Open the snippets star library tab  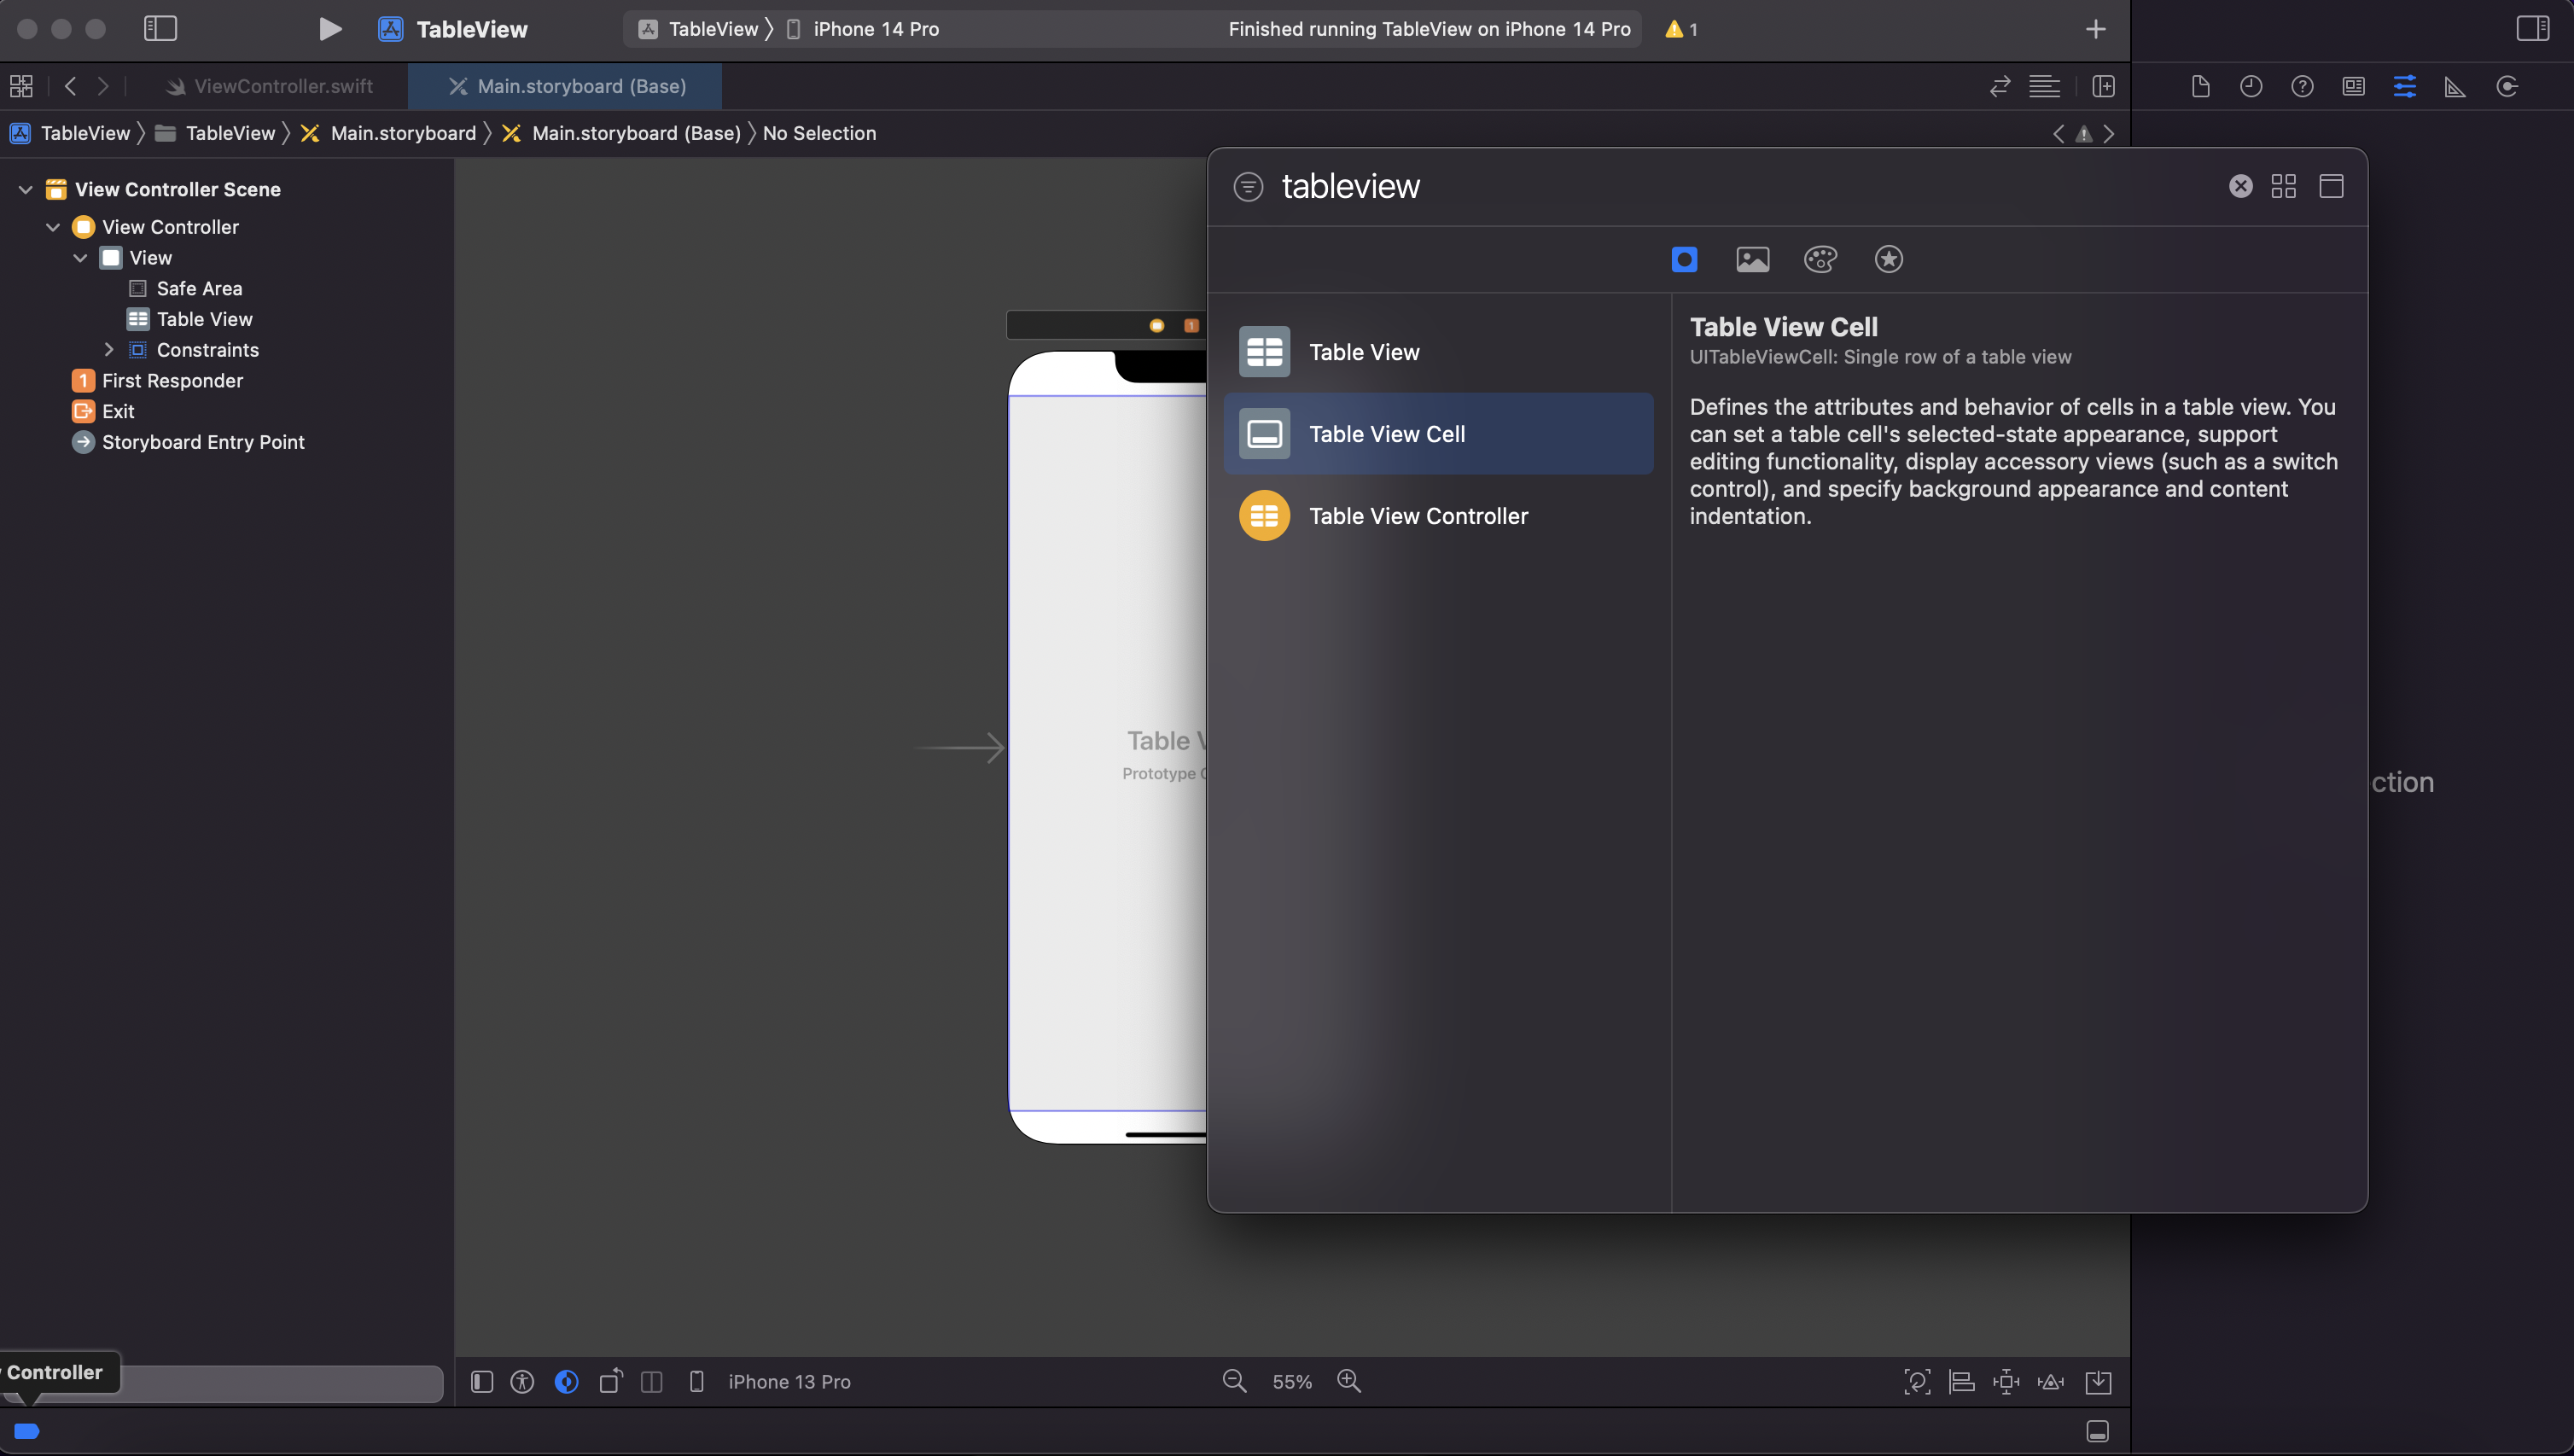1888,260
